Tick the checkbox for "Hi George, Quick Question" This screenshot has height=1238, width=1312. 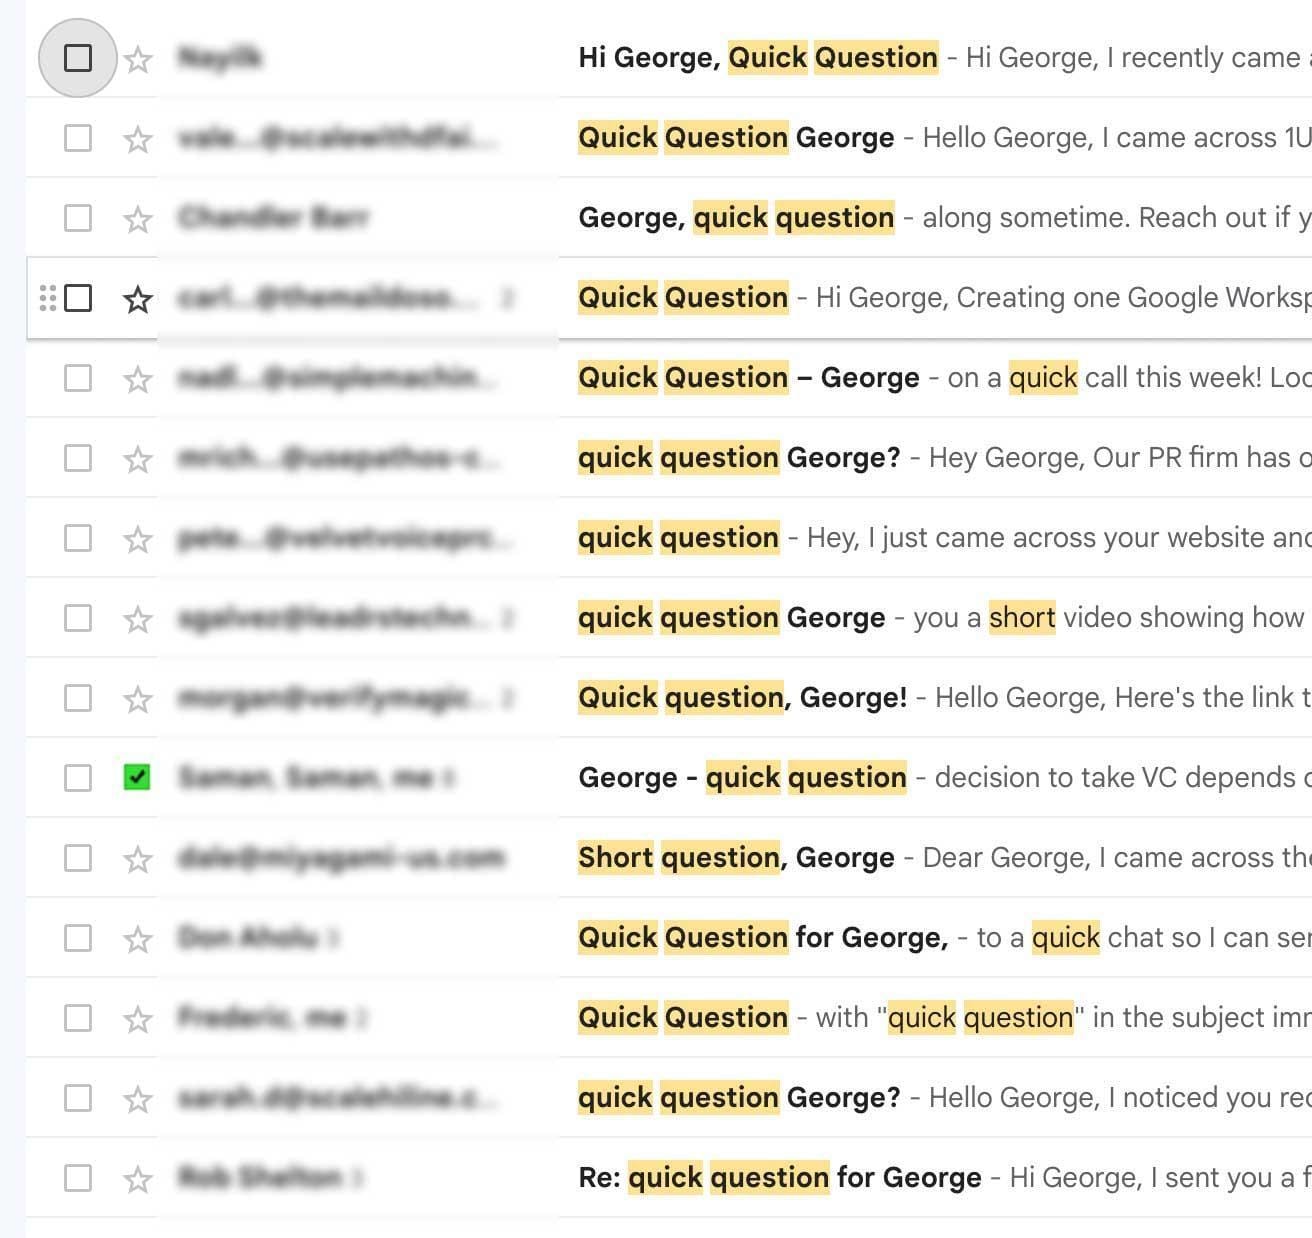[x=78, y=58]
